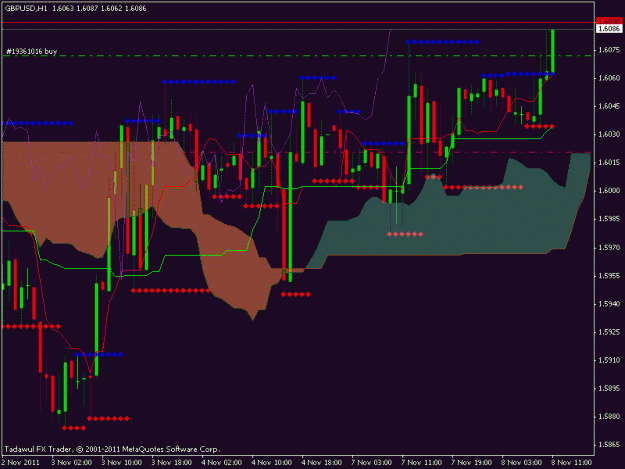
Task: Click the 1.5925 price axis label
Action: [x=609, y=332]
